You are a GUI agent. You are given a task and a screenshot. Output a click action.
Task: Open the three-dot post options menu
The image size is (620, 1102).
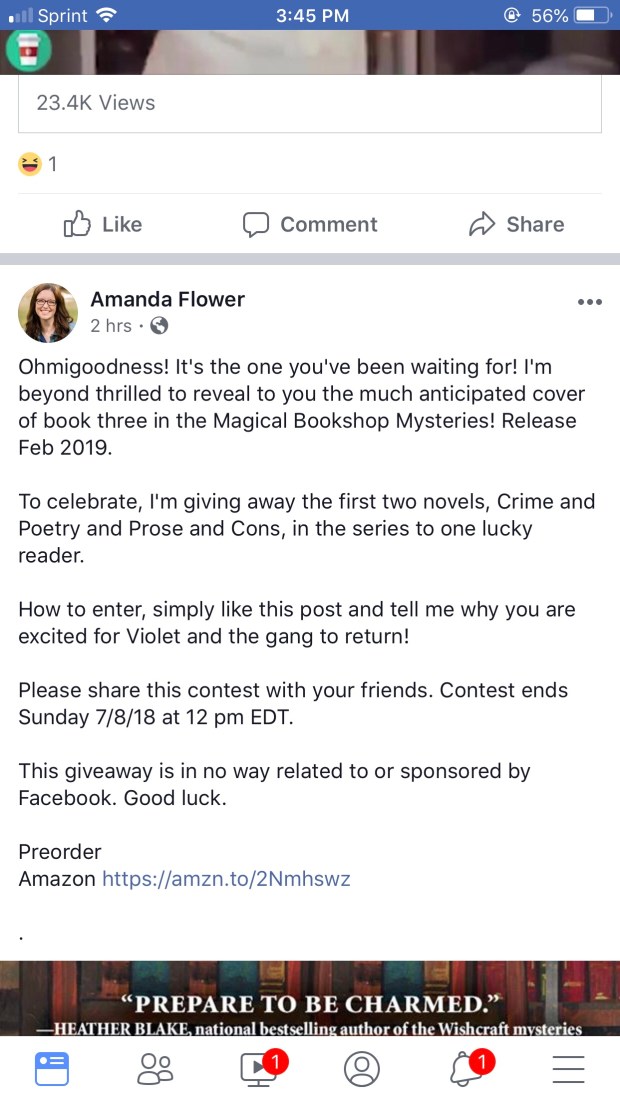point(590,302)
